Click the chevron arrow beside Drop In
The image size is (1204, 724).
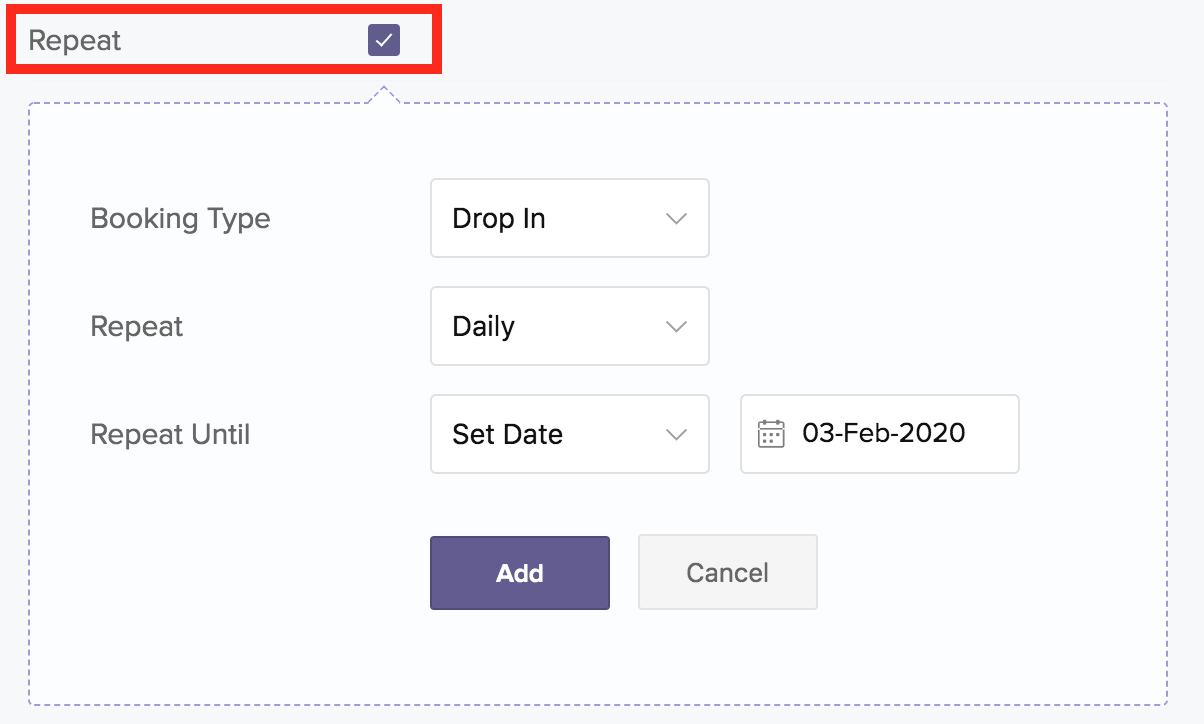coord(676,219)
